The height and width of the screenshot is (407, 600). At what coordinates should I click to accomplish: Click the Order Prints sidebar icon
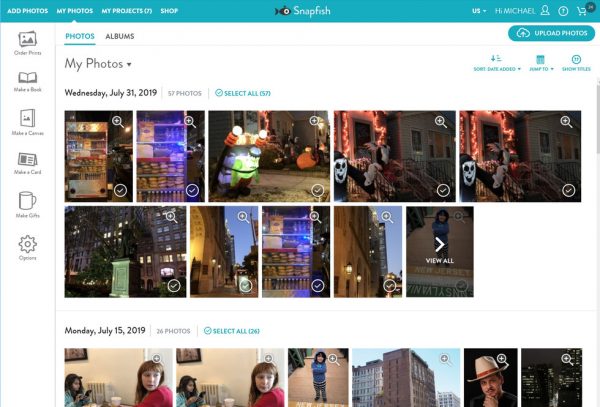(27, 41)
